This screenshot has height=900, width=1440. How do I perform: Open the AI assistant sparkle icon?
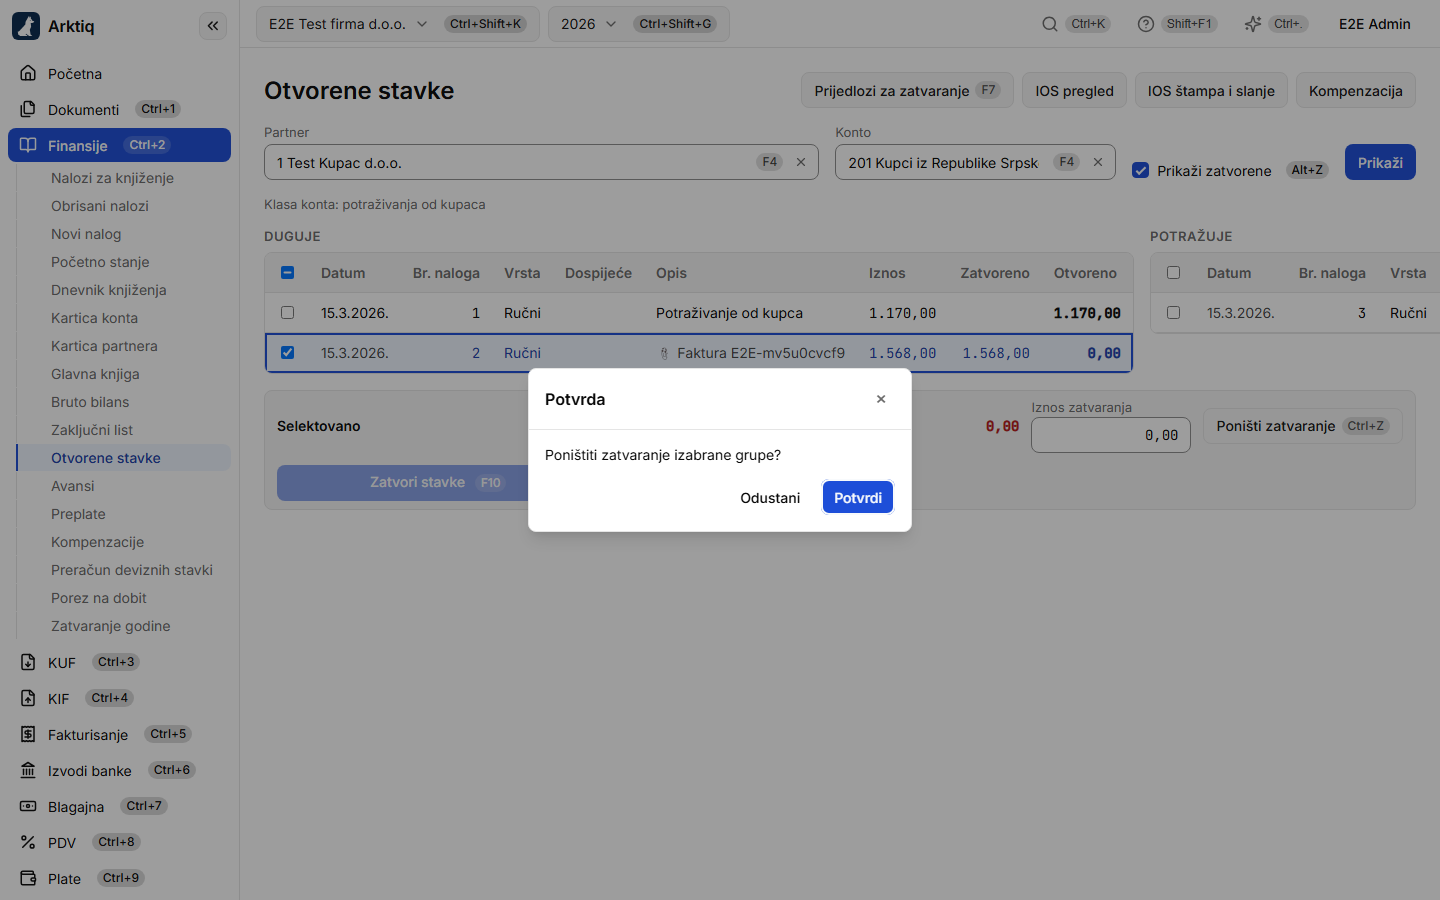pos(1253,24)
